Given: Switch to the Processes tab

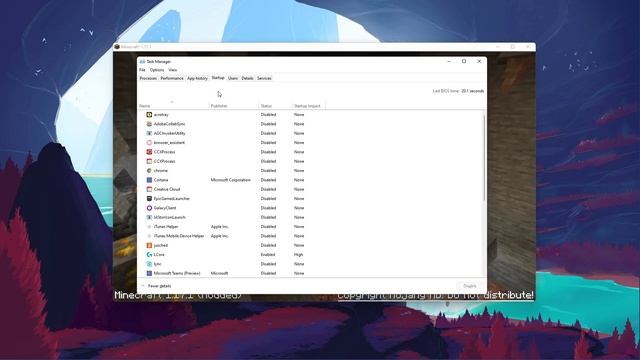Looking at the screenshot, I should [x=148, y=78].
